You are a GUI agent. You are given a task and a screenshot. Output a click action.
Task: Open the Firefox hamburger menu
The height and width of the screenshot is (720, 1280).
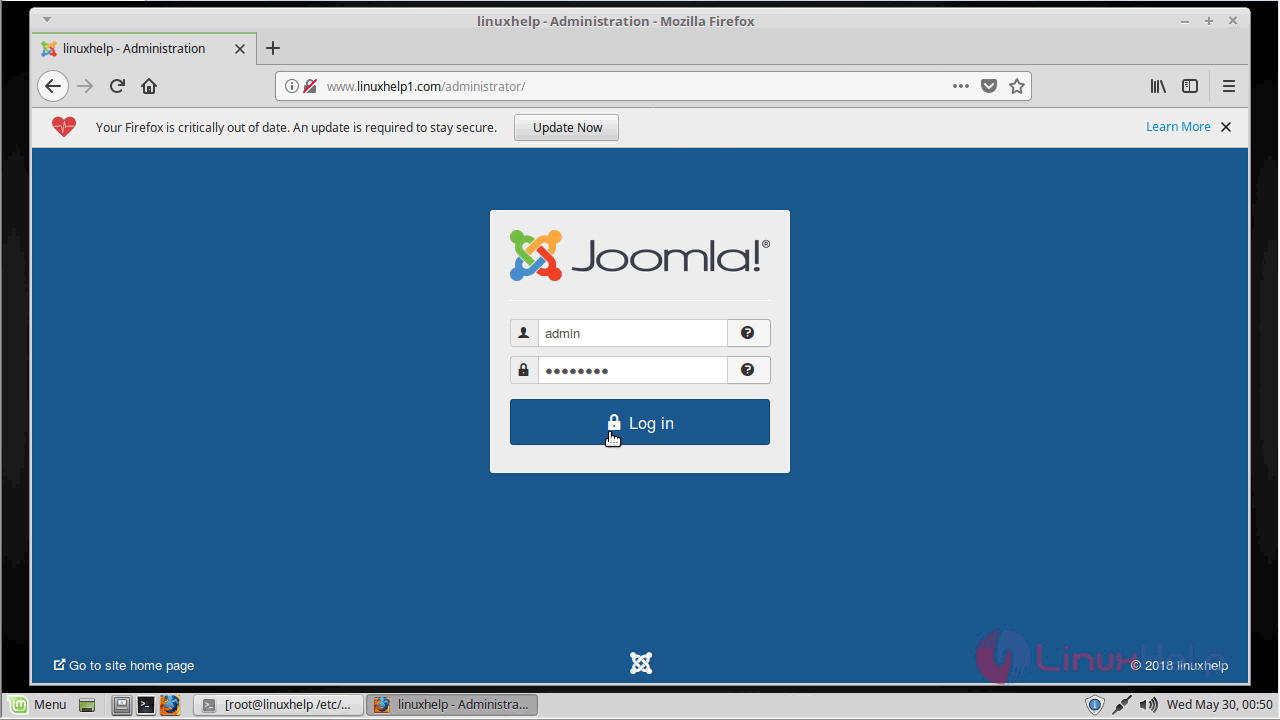(x=1229, y=86)
